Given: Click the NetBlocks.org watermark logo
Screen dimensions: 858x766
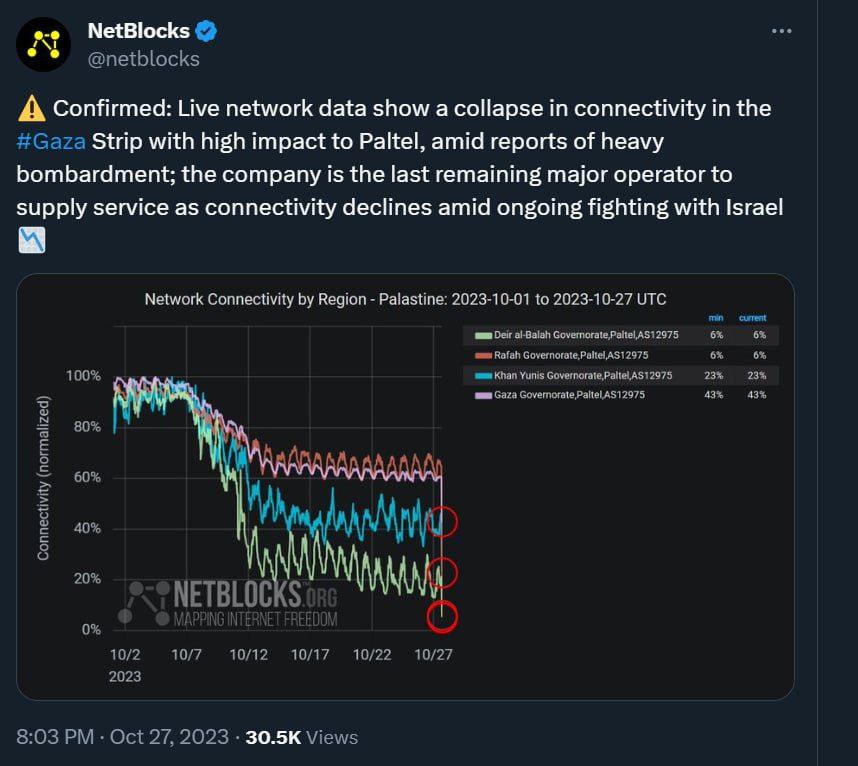Looking at the screenshot, I should pos(232,602).
